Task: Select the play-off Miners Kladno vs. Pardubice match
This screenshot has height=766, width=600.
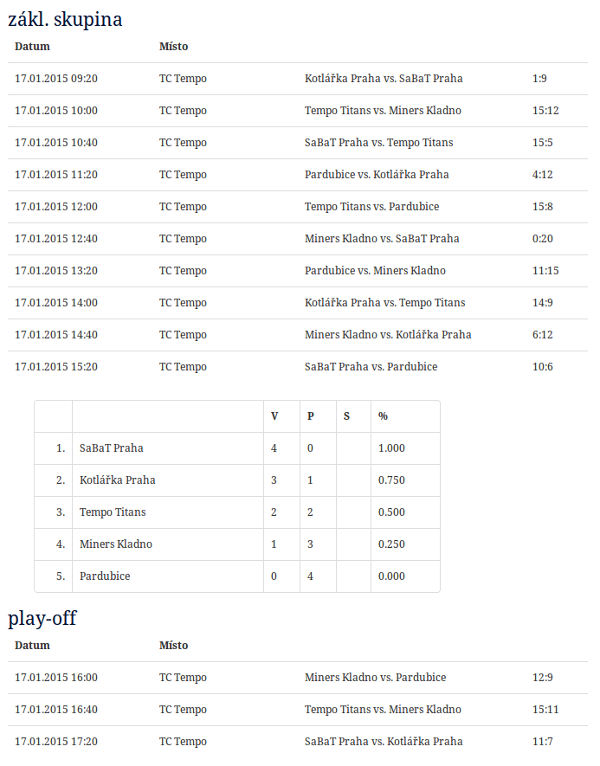Action: [375, 677]
